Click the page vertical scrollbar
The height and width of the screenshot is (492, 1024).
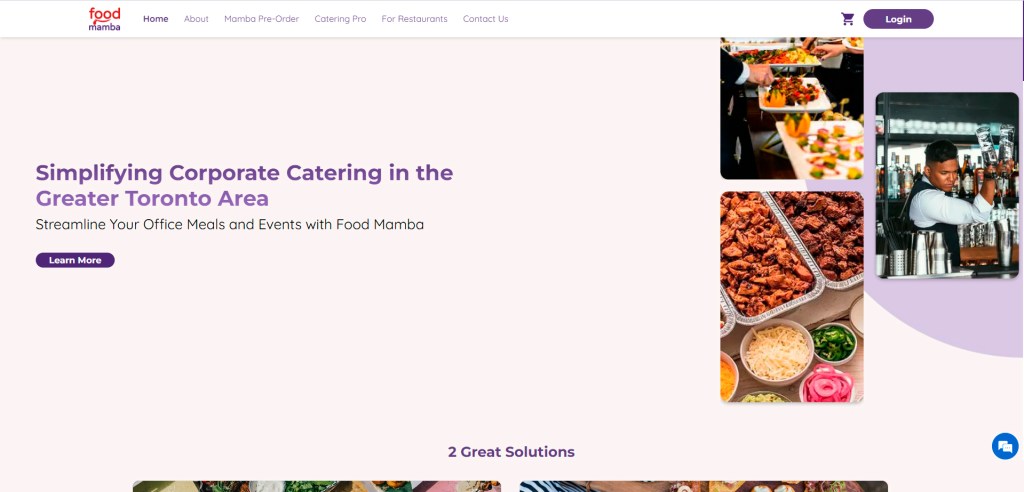tap(1021, 40)
